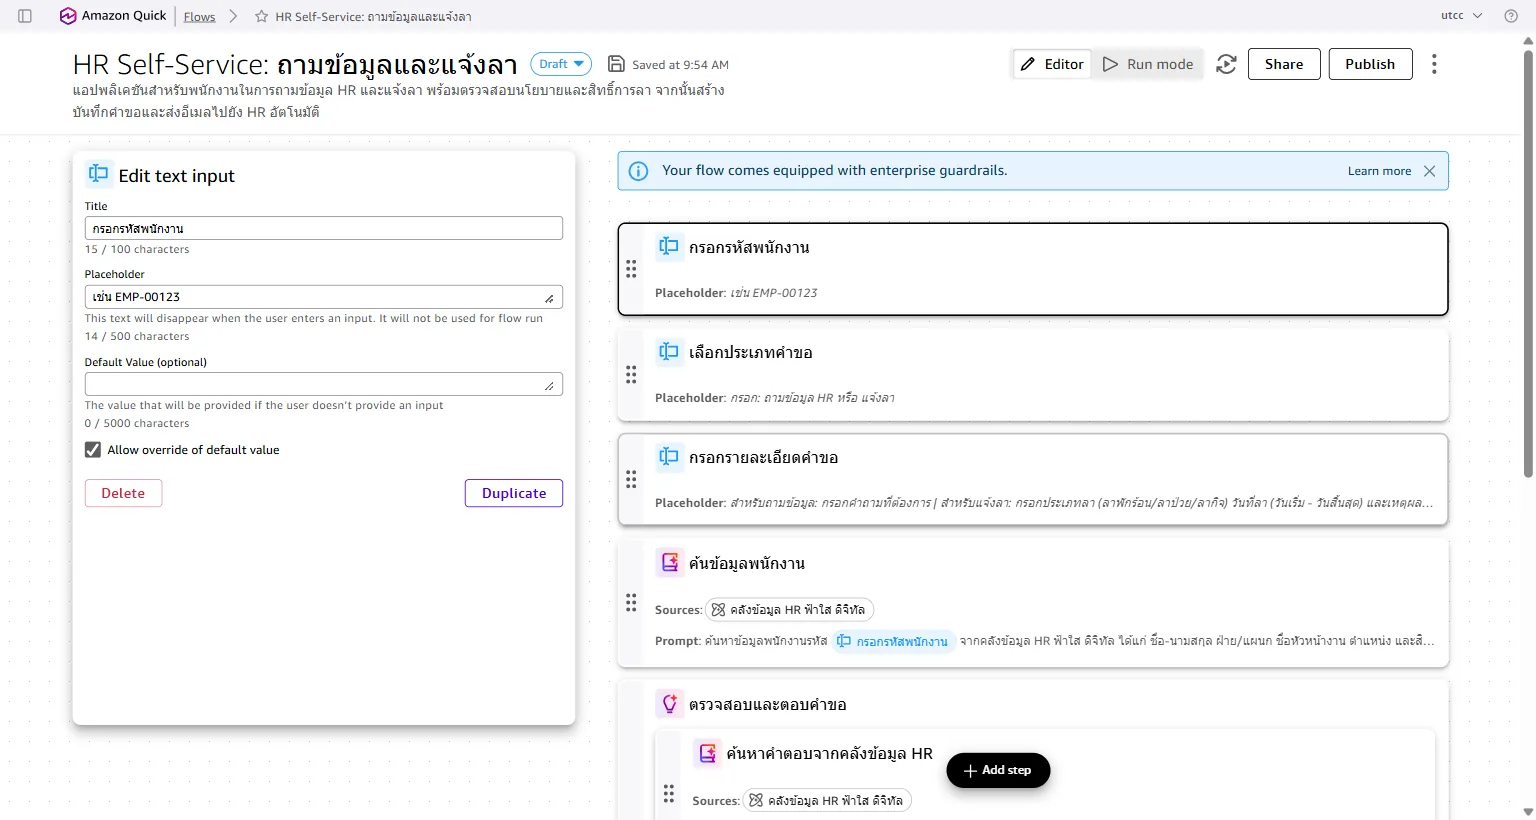The image size is (1536, 820).
Task: Toggle the sidebar panel icon
Action: pyautogui.click(x=25, y=16)
